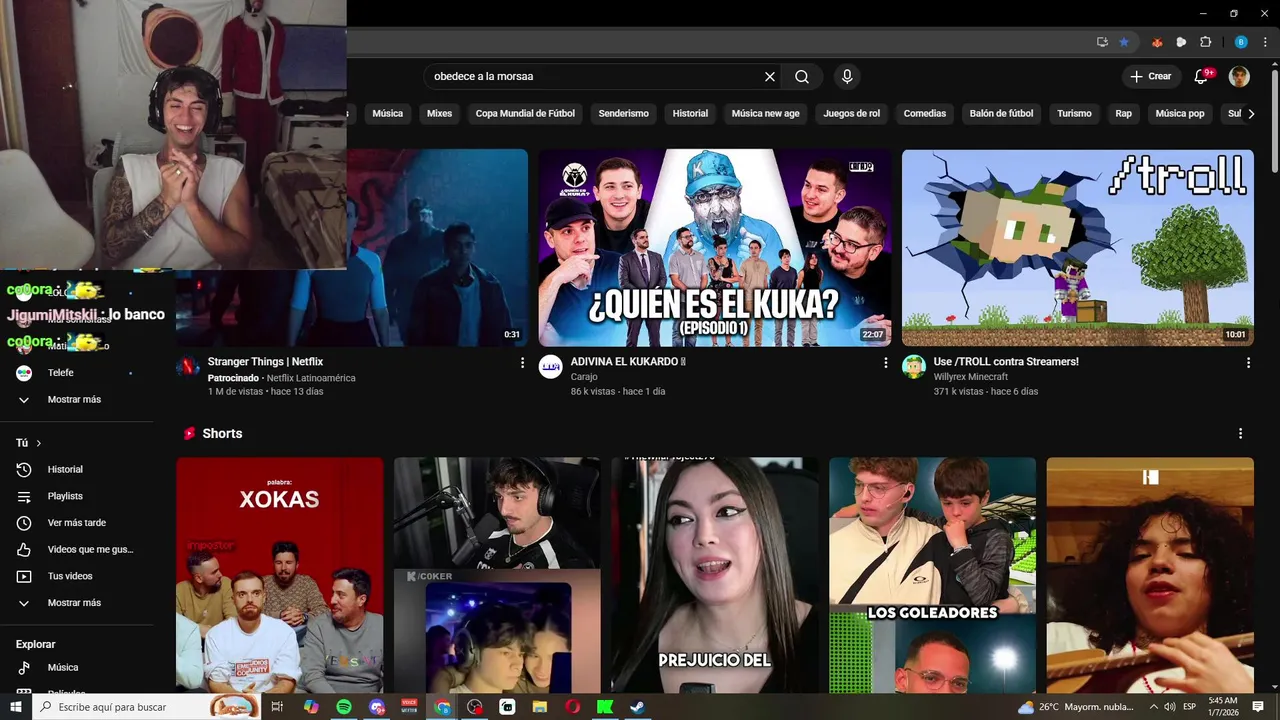The height and width of the screenshot is (720, 1280).
Task: Open the Windows notification center icon
Action: pos(1258,707)
